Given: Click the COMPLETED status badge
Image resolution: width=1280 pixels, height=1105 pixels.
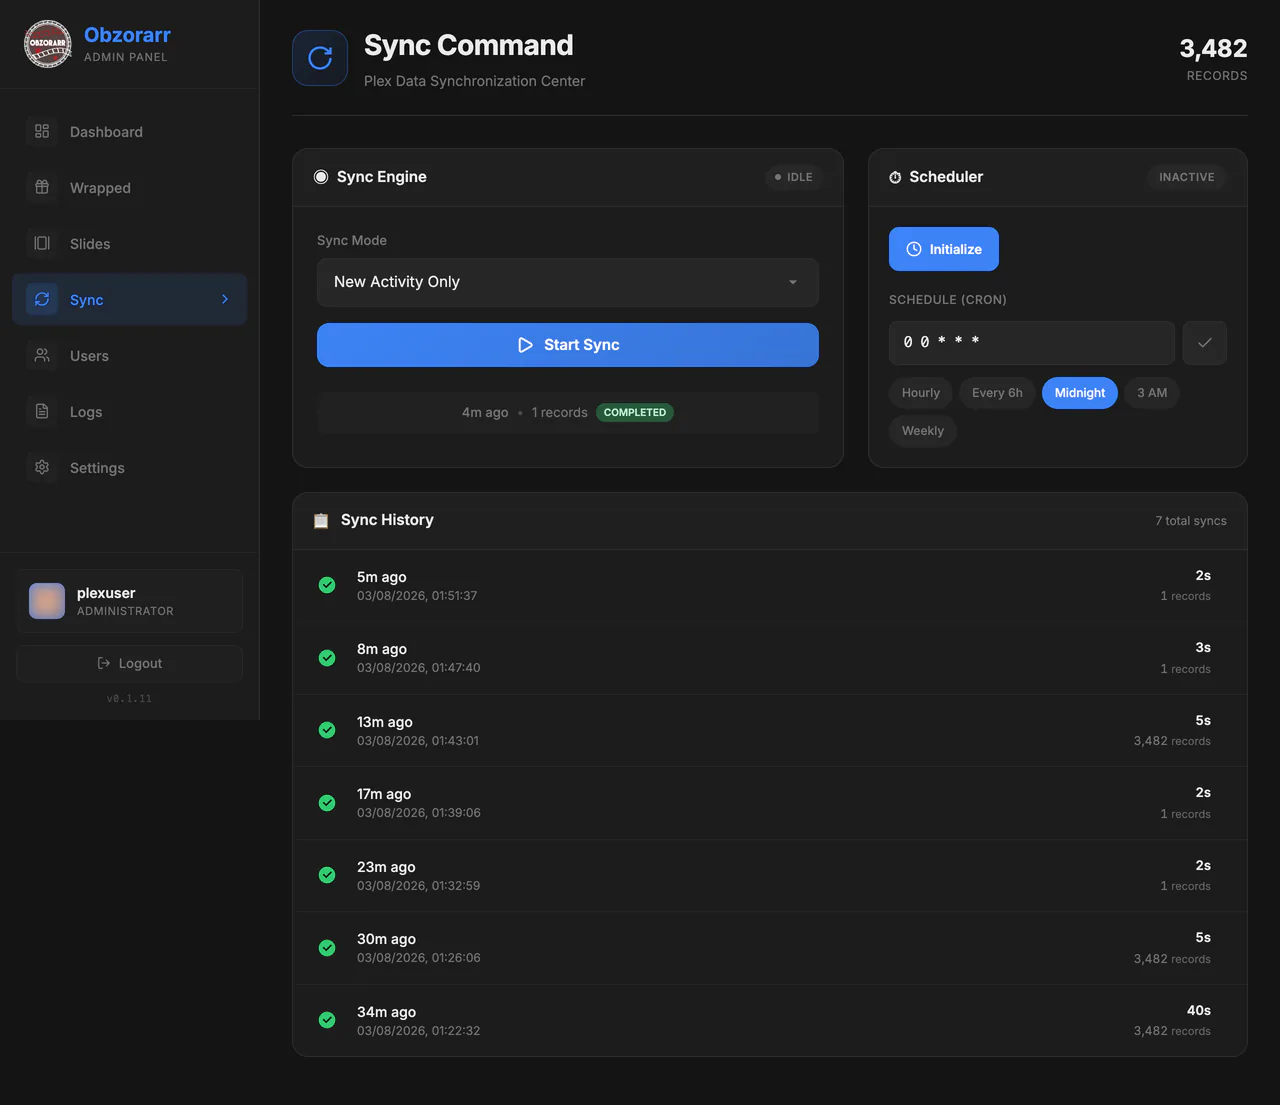Looking at the screenshot, I should 635,412.
